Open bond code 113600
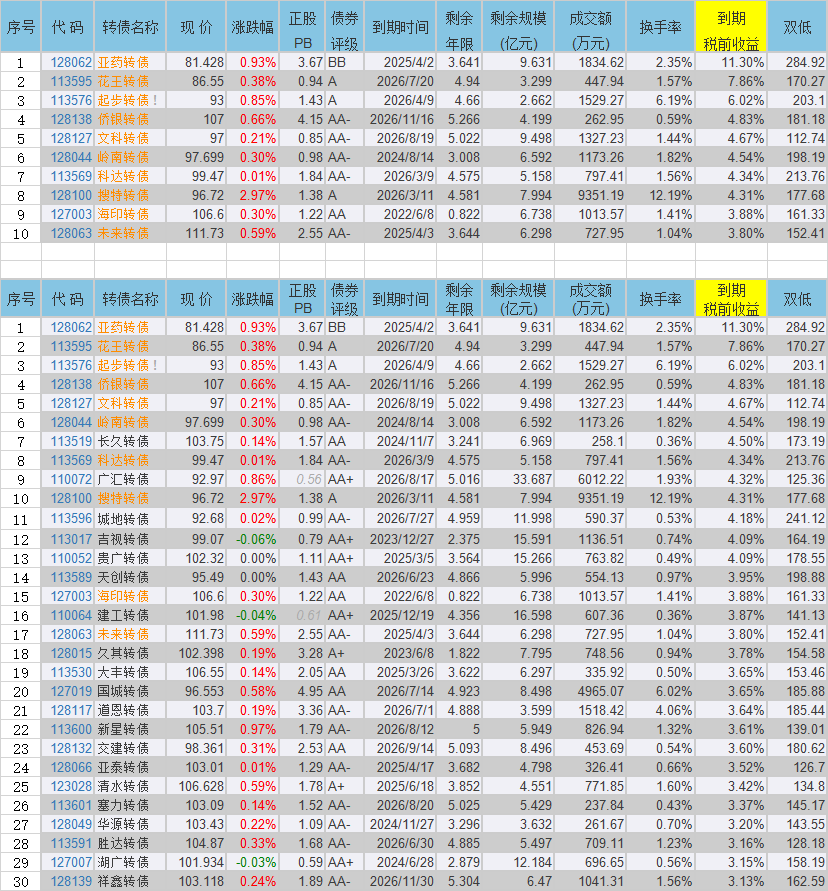 tap(71, 730)
